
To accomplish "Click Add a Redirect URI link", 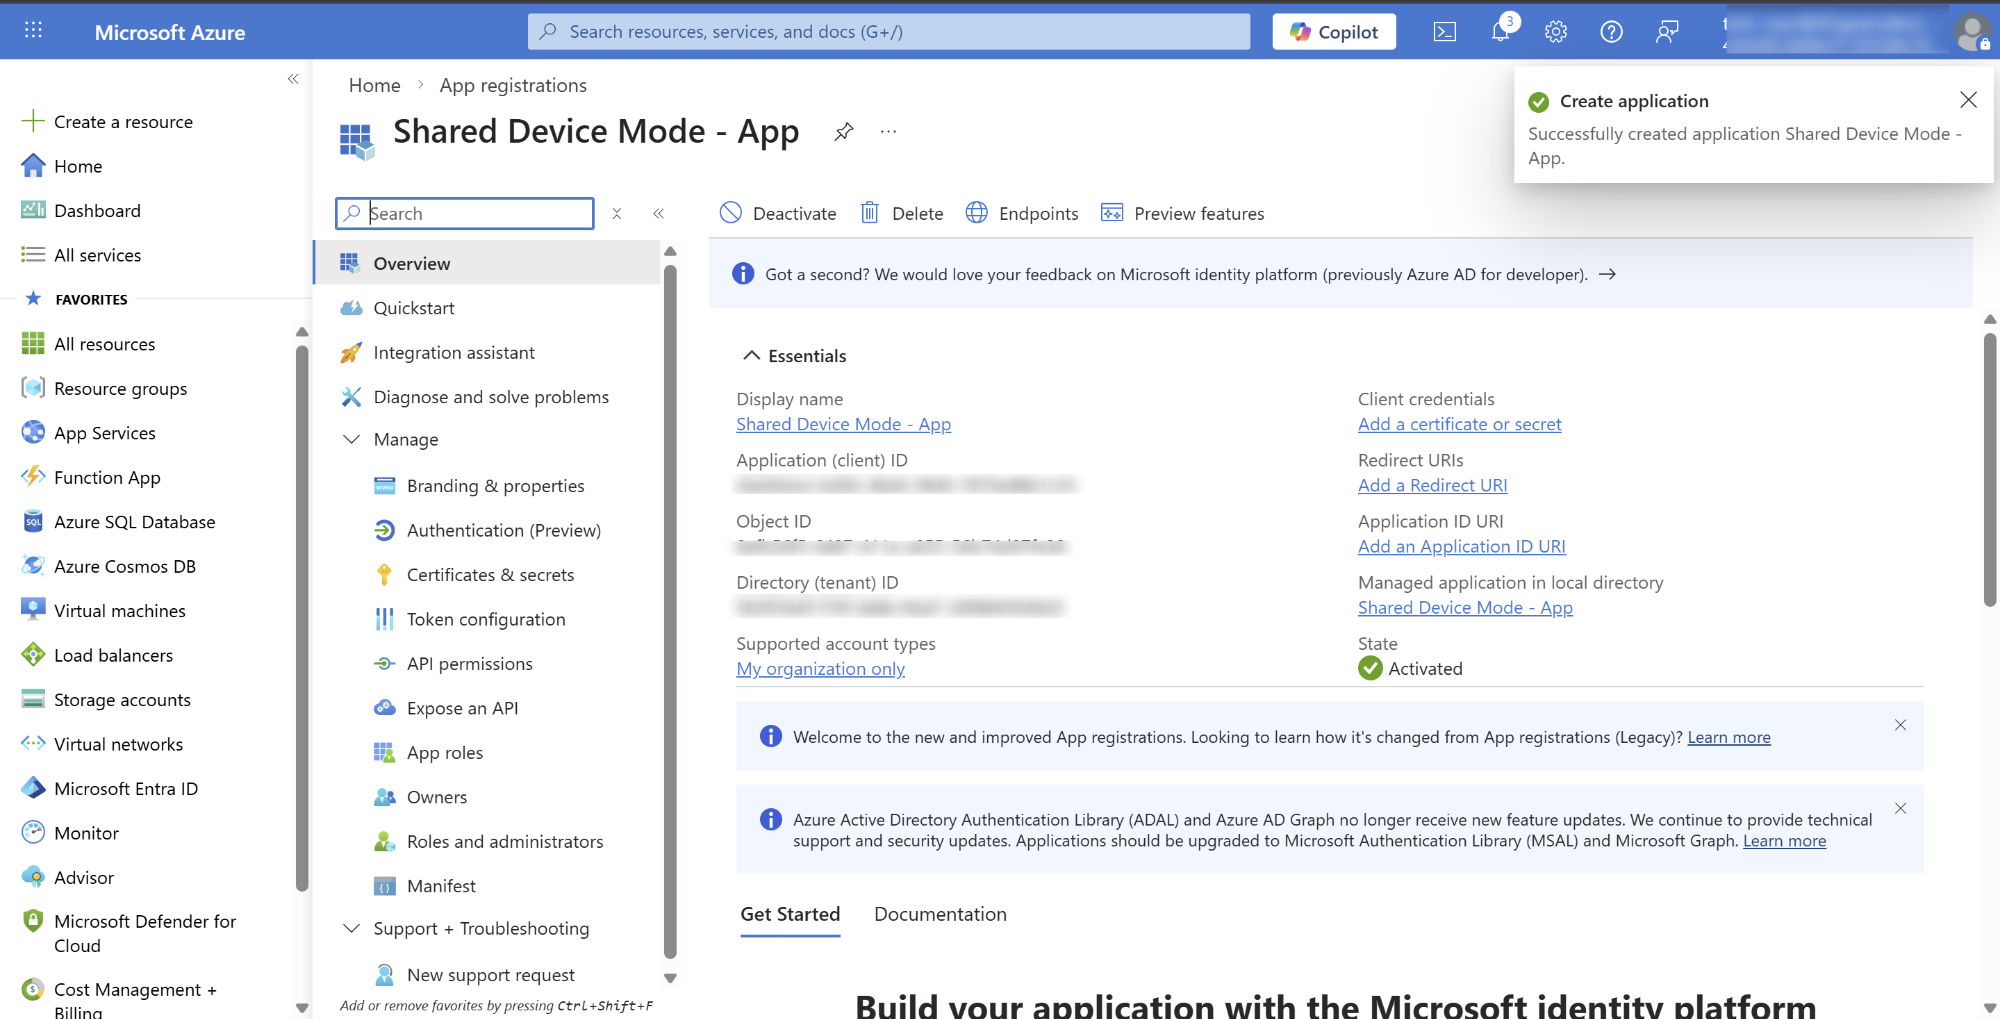I will click(x=1432, y=485).
